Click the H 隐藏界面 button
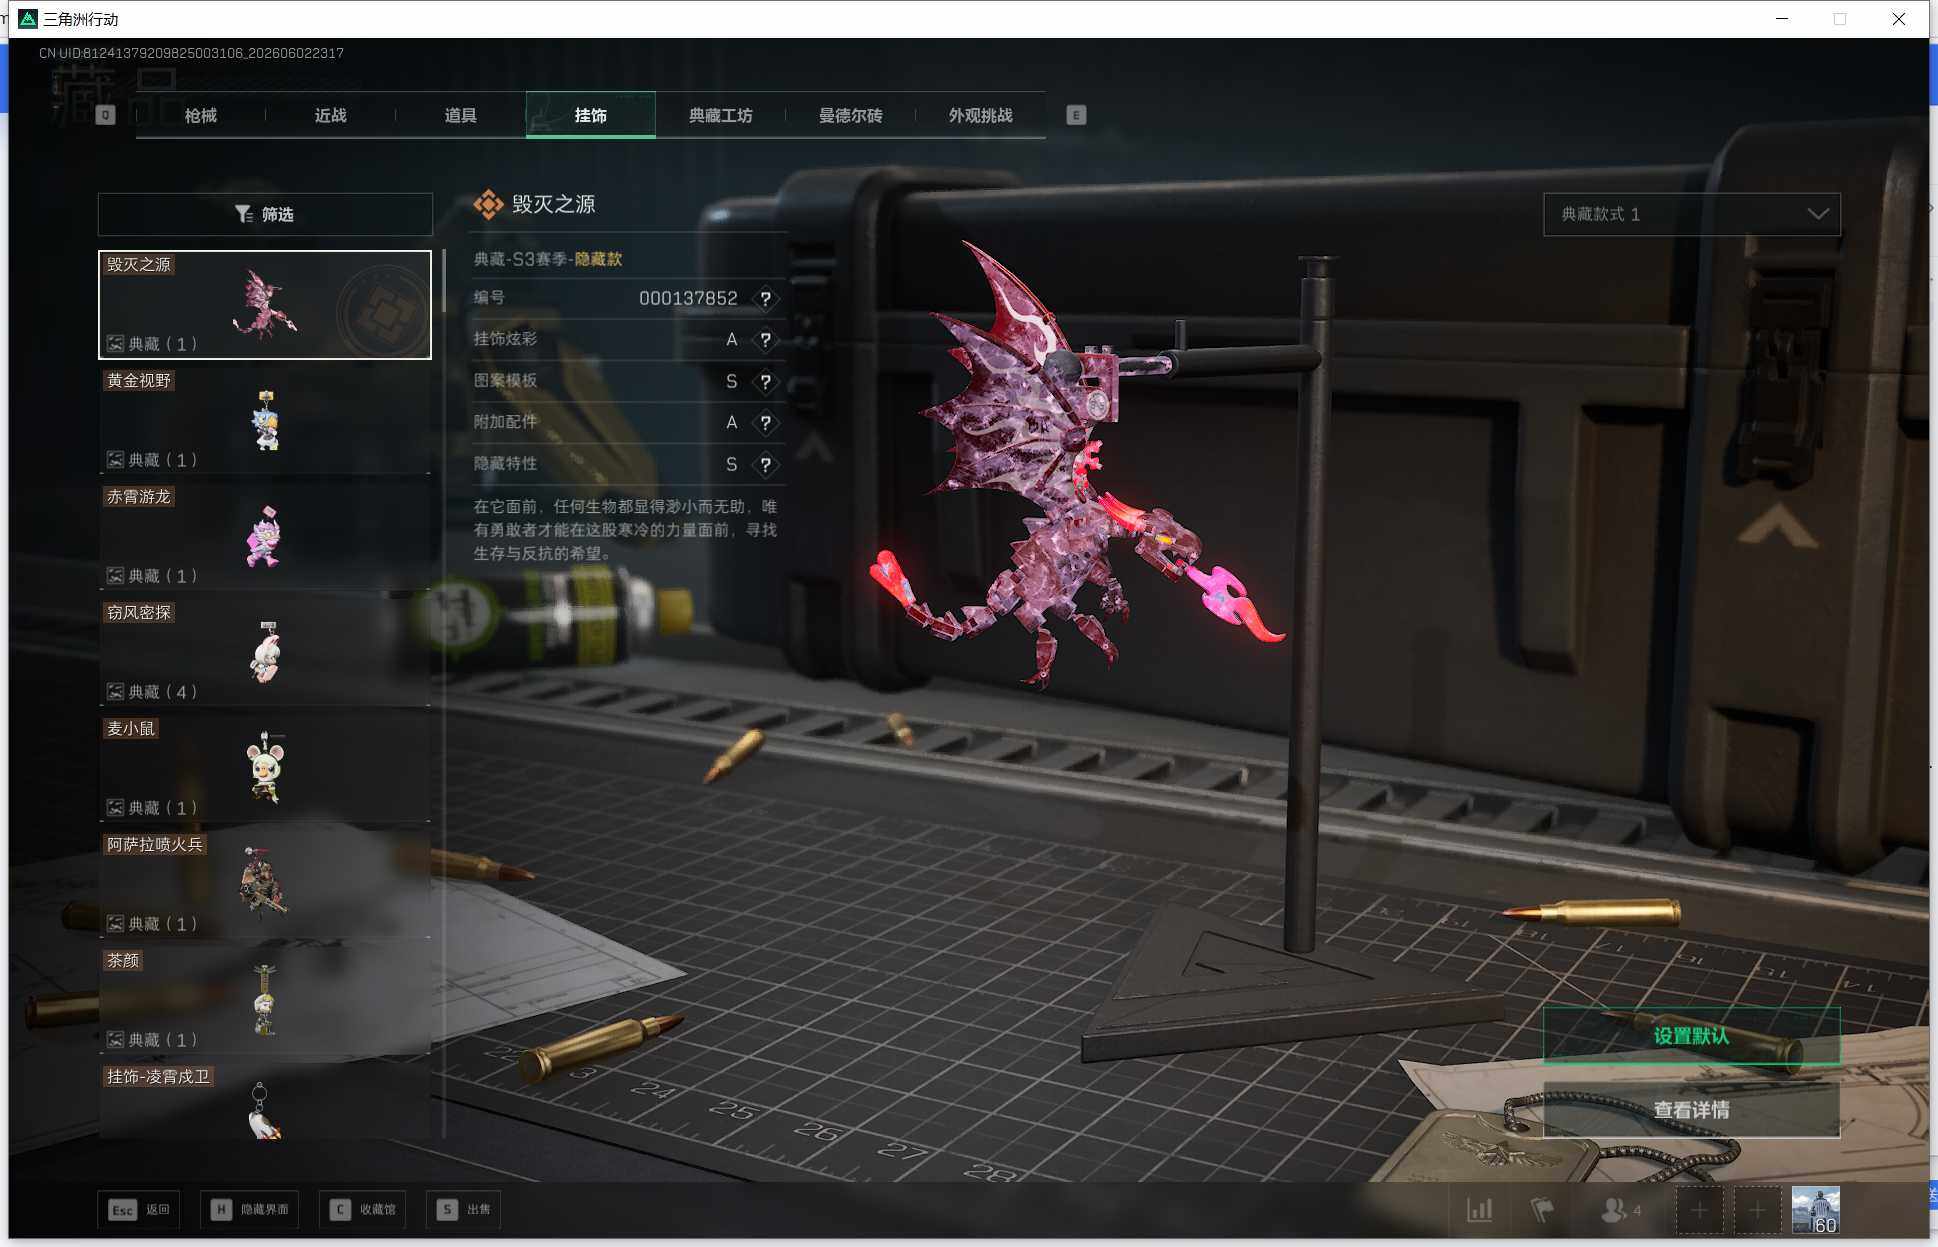The height and width of the screenshot is (1247, 1938). click(250, 1210)
